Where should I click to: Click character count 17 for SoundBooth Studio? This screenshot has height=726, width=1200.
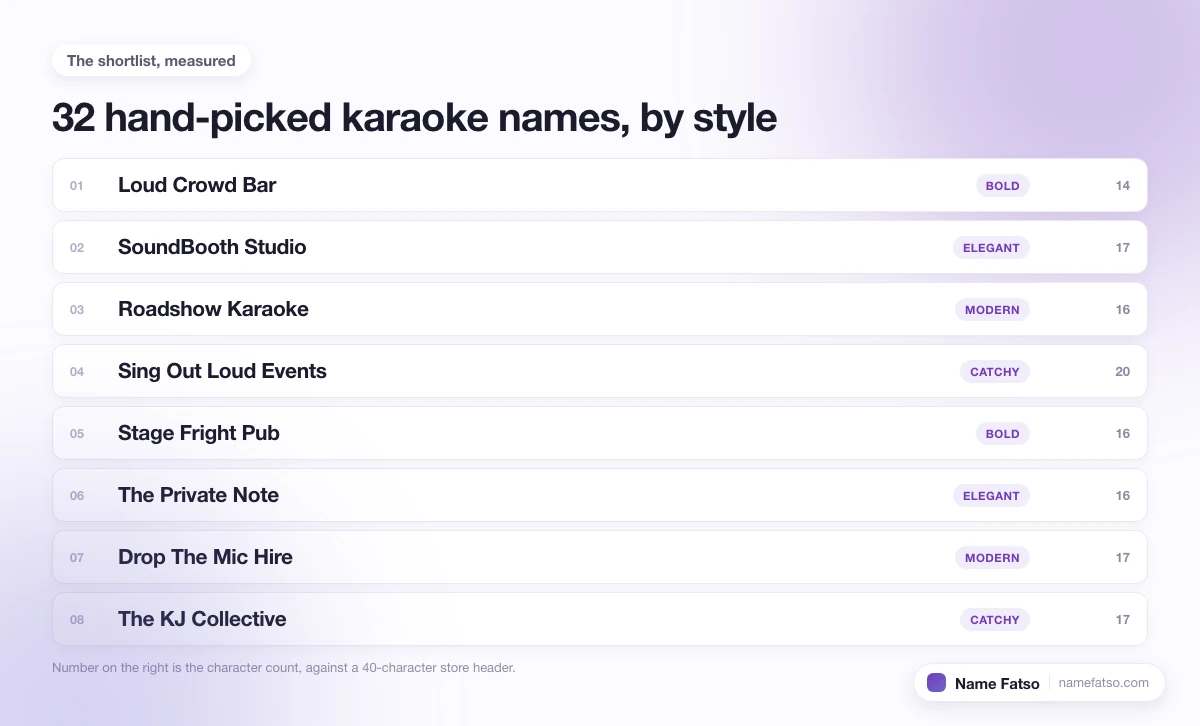pyautogui.click(x=1123, y=248)
